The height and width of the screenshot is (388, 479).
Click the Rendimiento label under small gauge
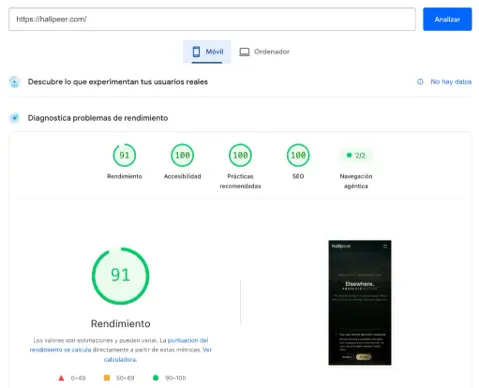[x=124, y=176]
